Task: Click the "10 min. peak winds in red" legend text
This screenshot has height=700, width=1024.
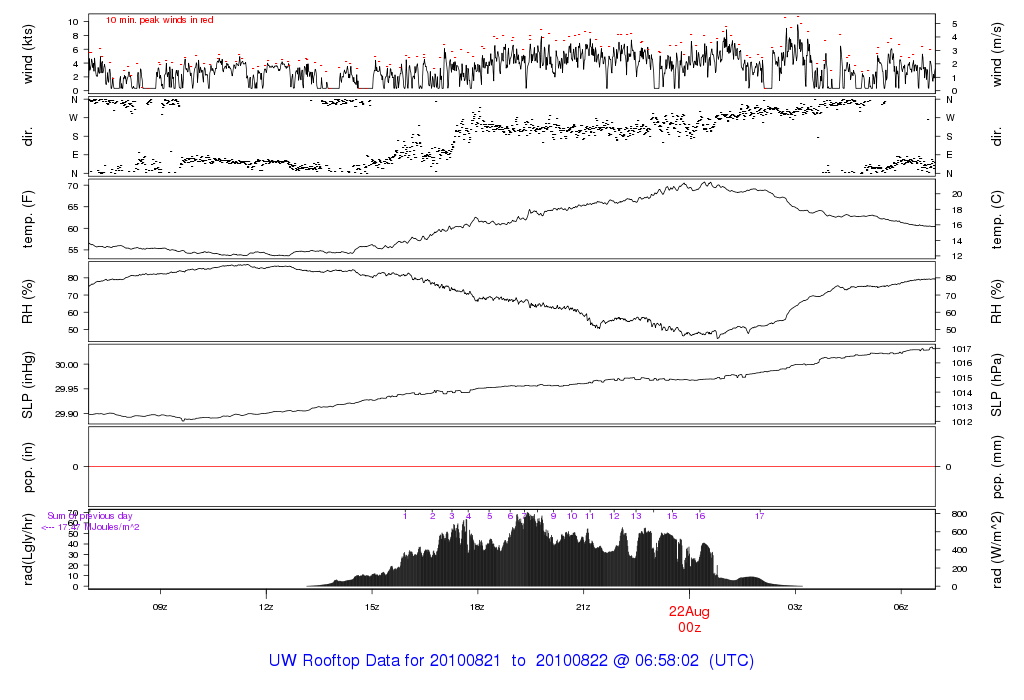Action: [x=159, y=20]
